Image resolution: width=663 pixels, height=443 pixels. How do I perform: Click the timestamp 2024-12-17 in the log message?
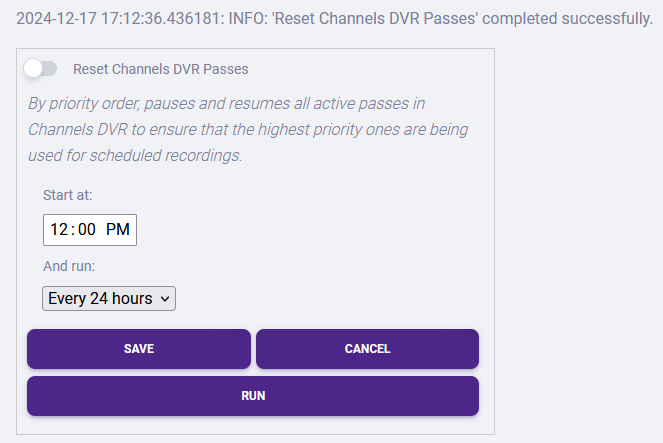pyautogui.click(x=56, y=19)
